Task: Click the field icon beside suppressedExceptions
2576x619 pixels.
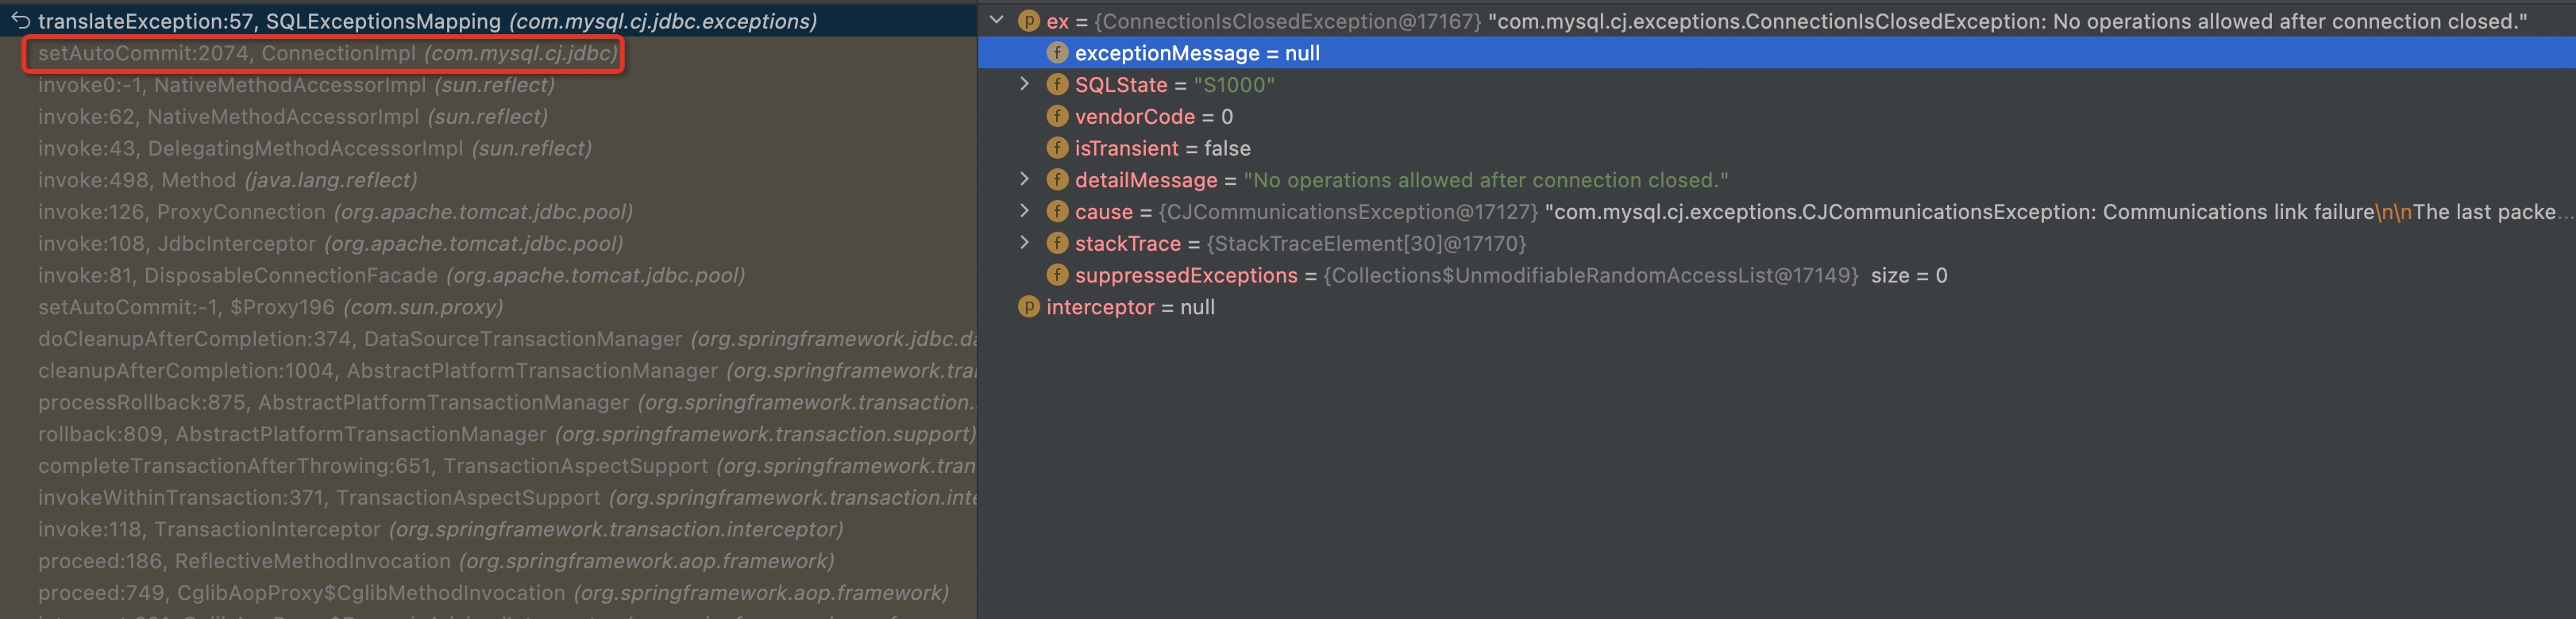Action: [x=1057, y=275]
